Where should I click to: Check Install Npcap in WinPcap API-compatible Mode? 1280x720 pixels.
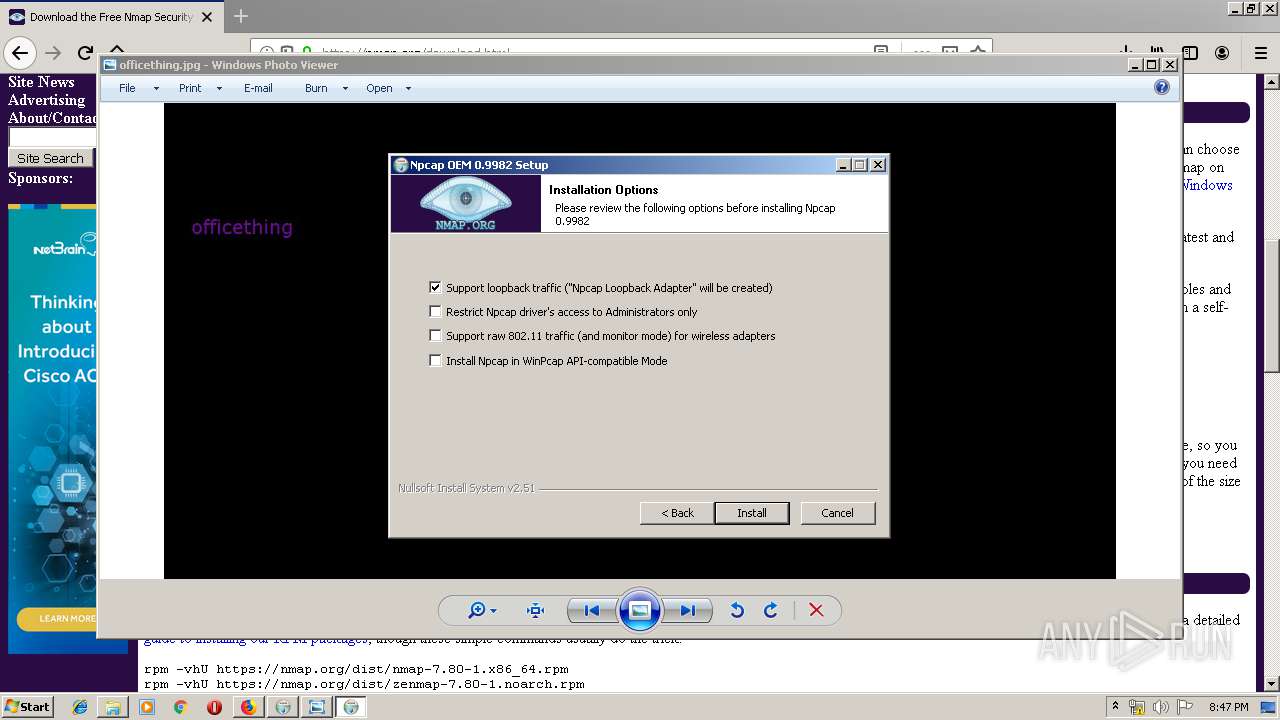point(435,360)
